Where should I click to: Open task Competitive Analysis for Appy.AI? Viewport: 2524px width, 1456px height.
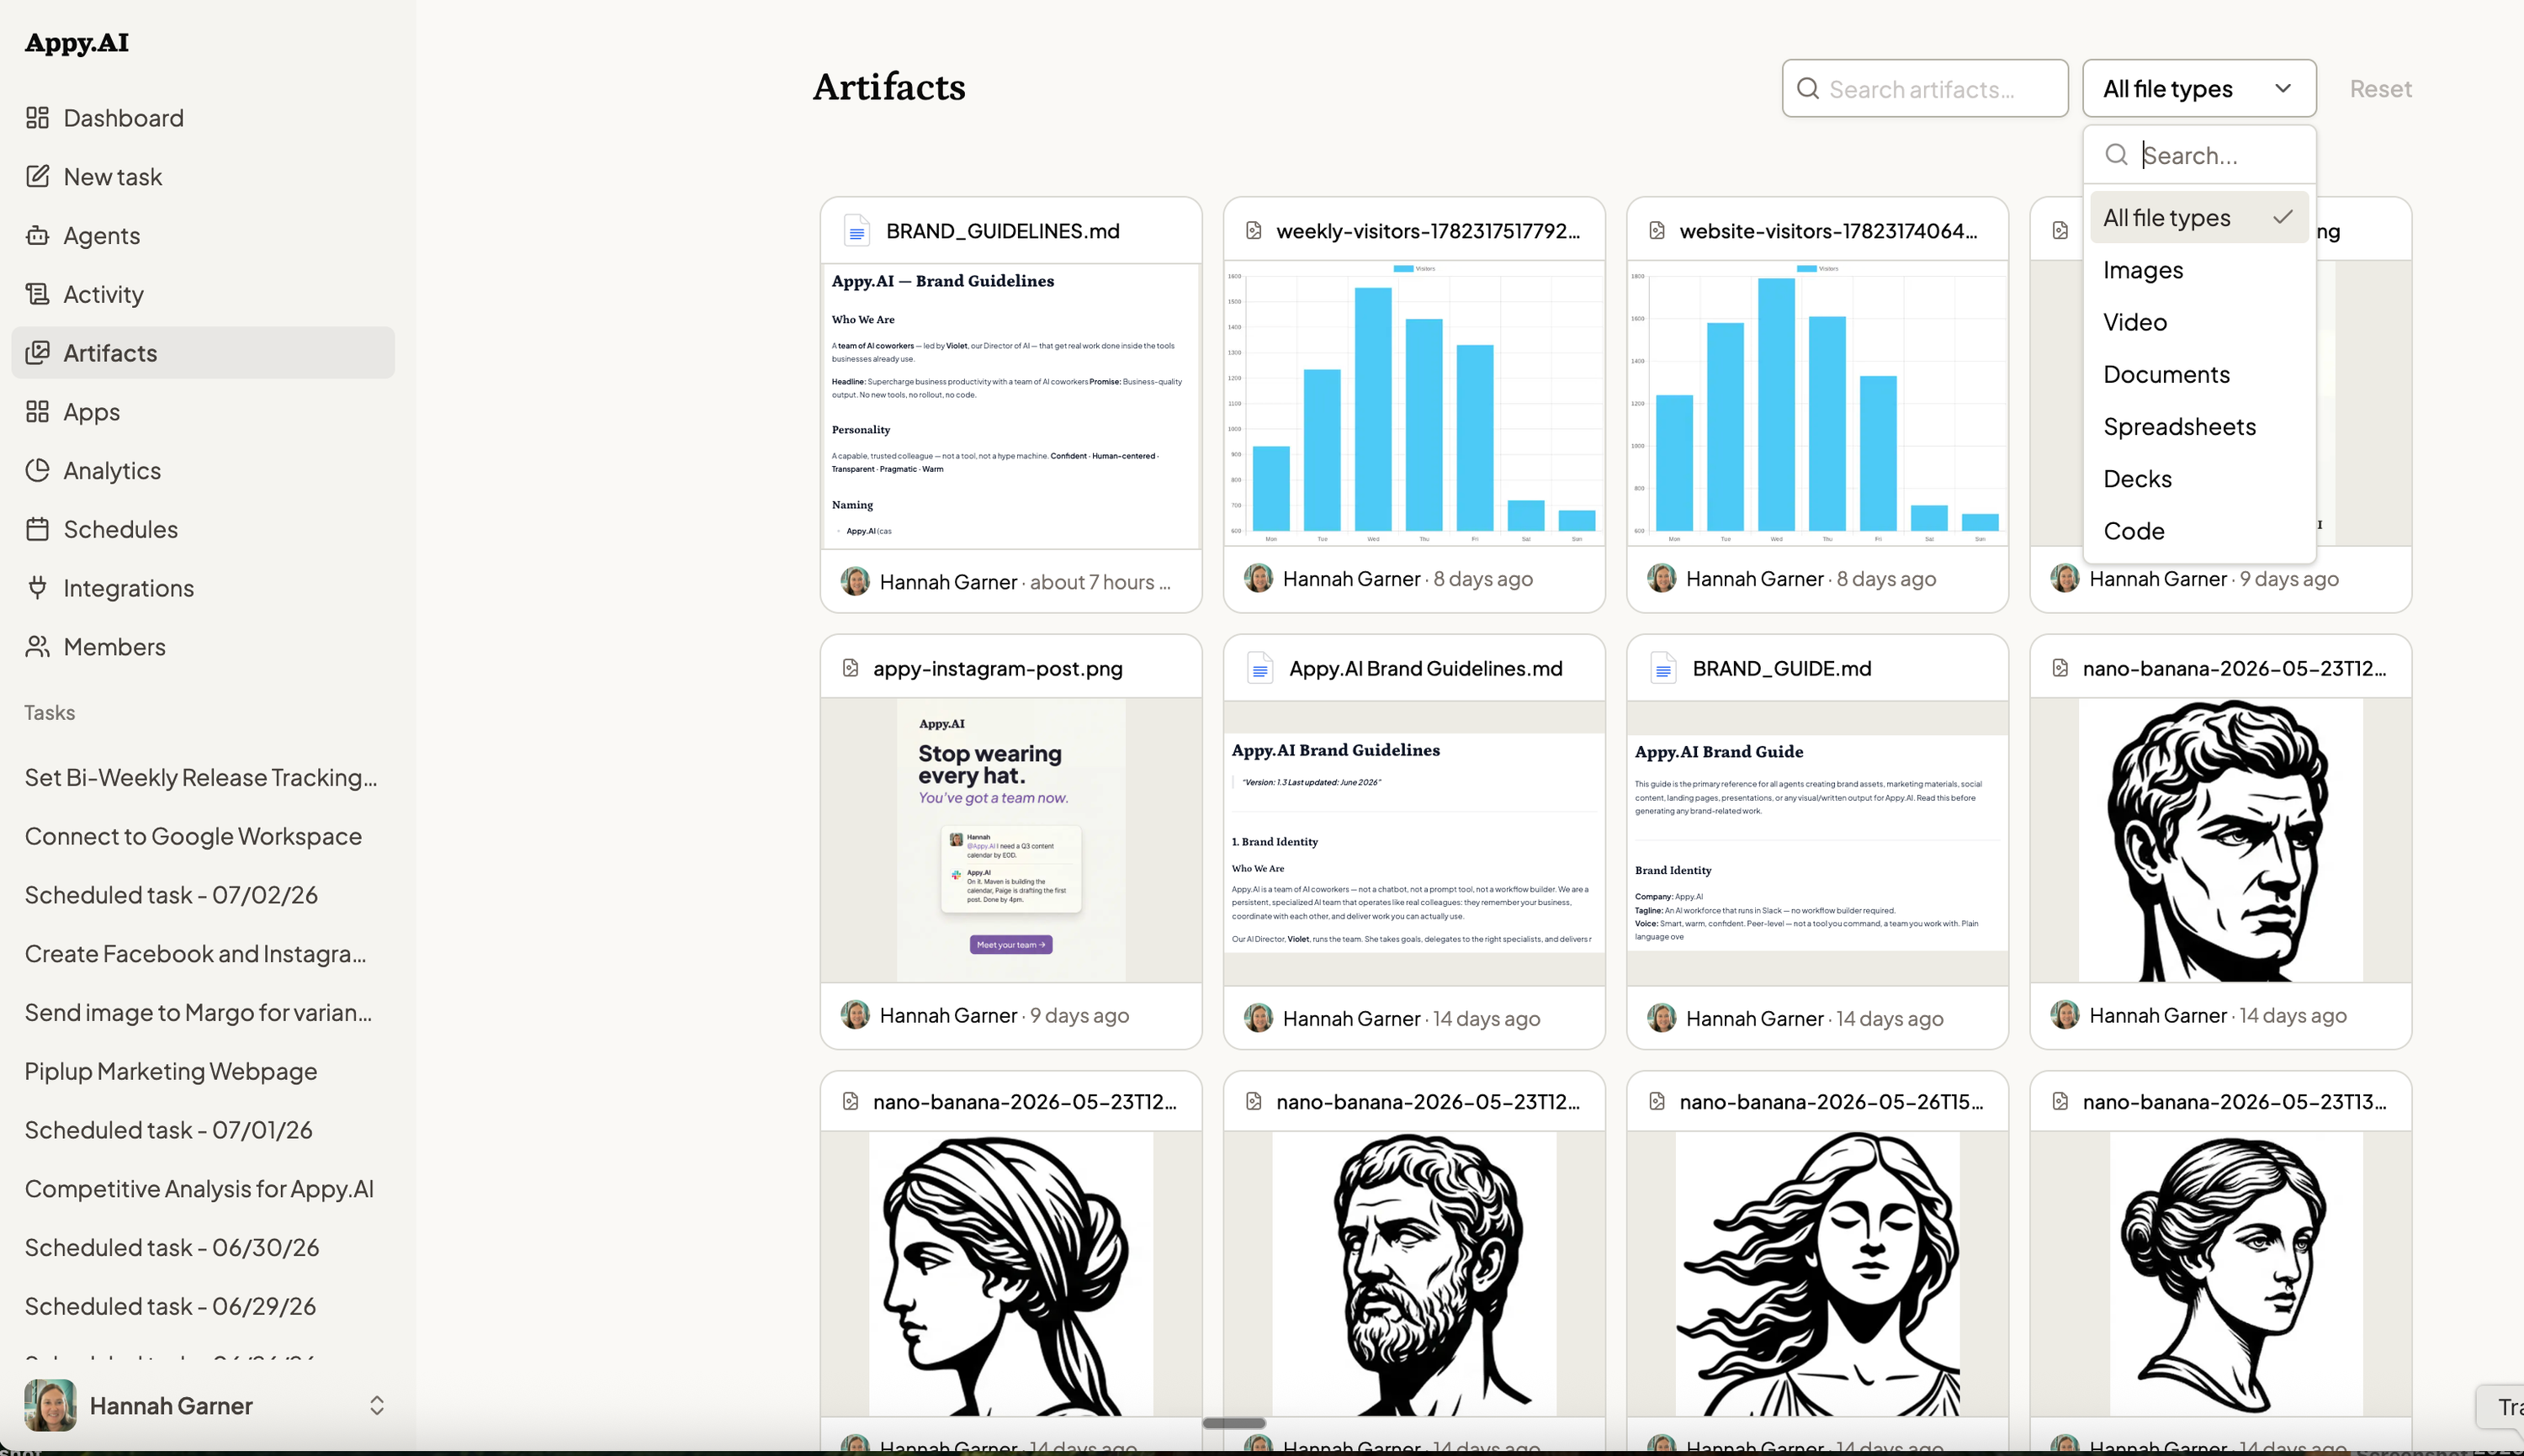[x=199, y=1189]
